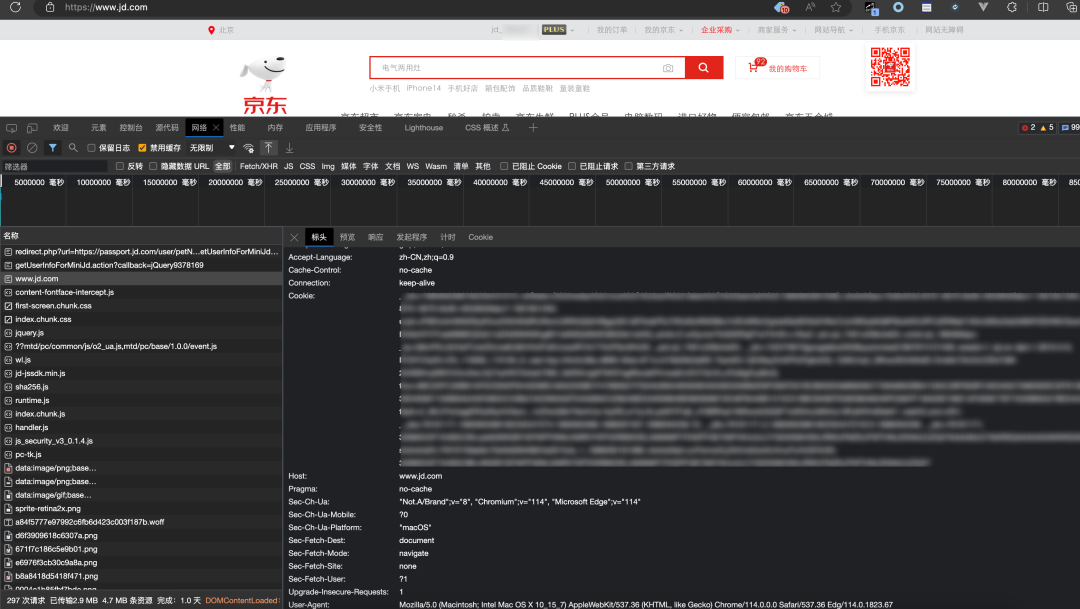
Task: Enable Preserve log (保留日志) checkbox
Action: click(x=91, y=147)
